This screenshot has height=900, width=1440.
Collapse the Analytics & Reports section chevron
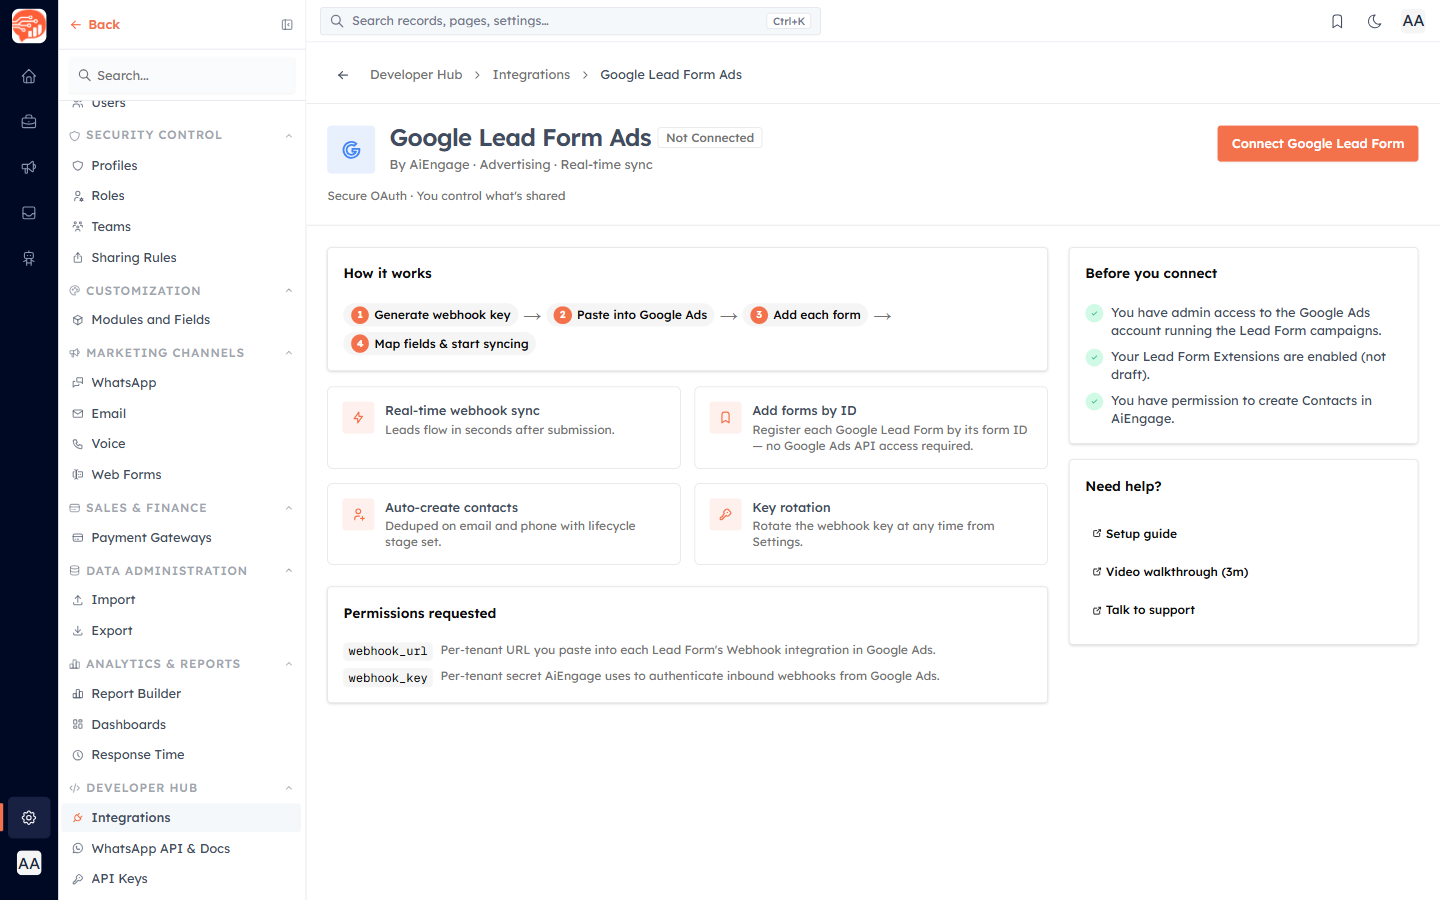click(289, 664)
